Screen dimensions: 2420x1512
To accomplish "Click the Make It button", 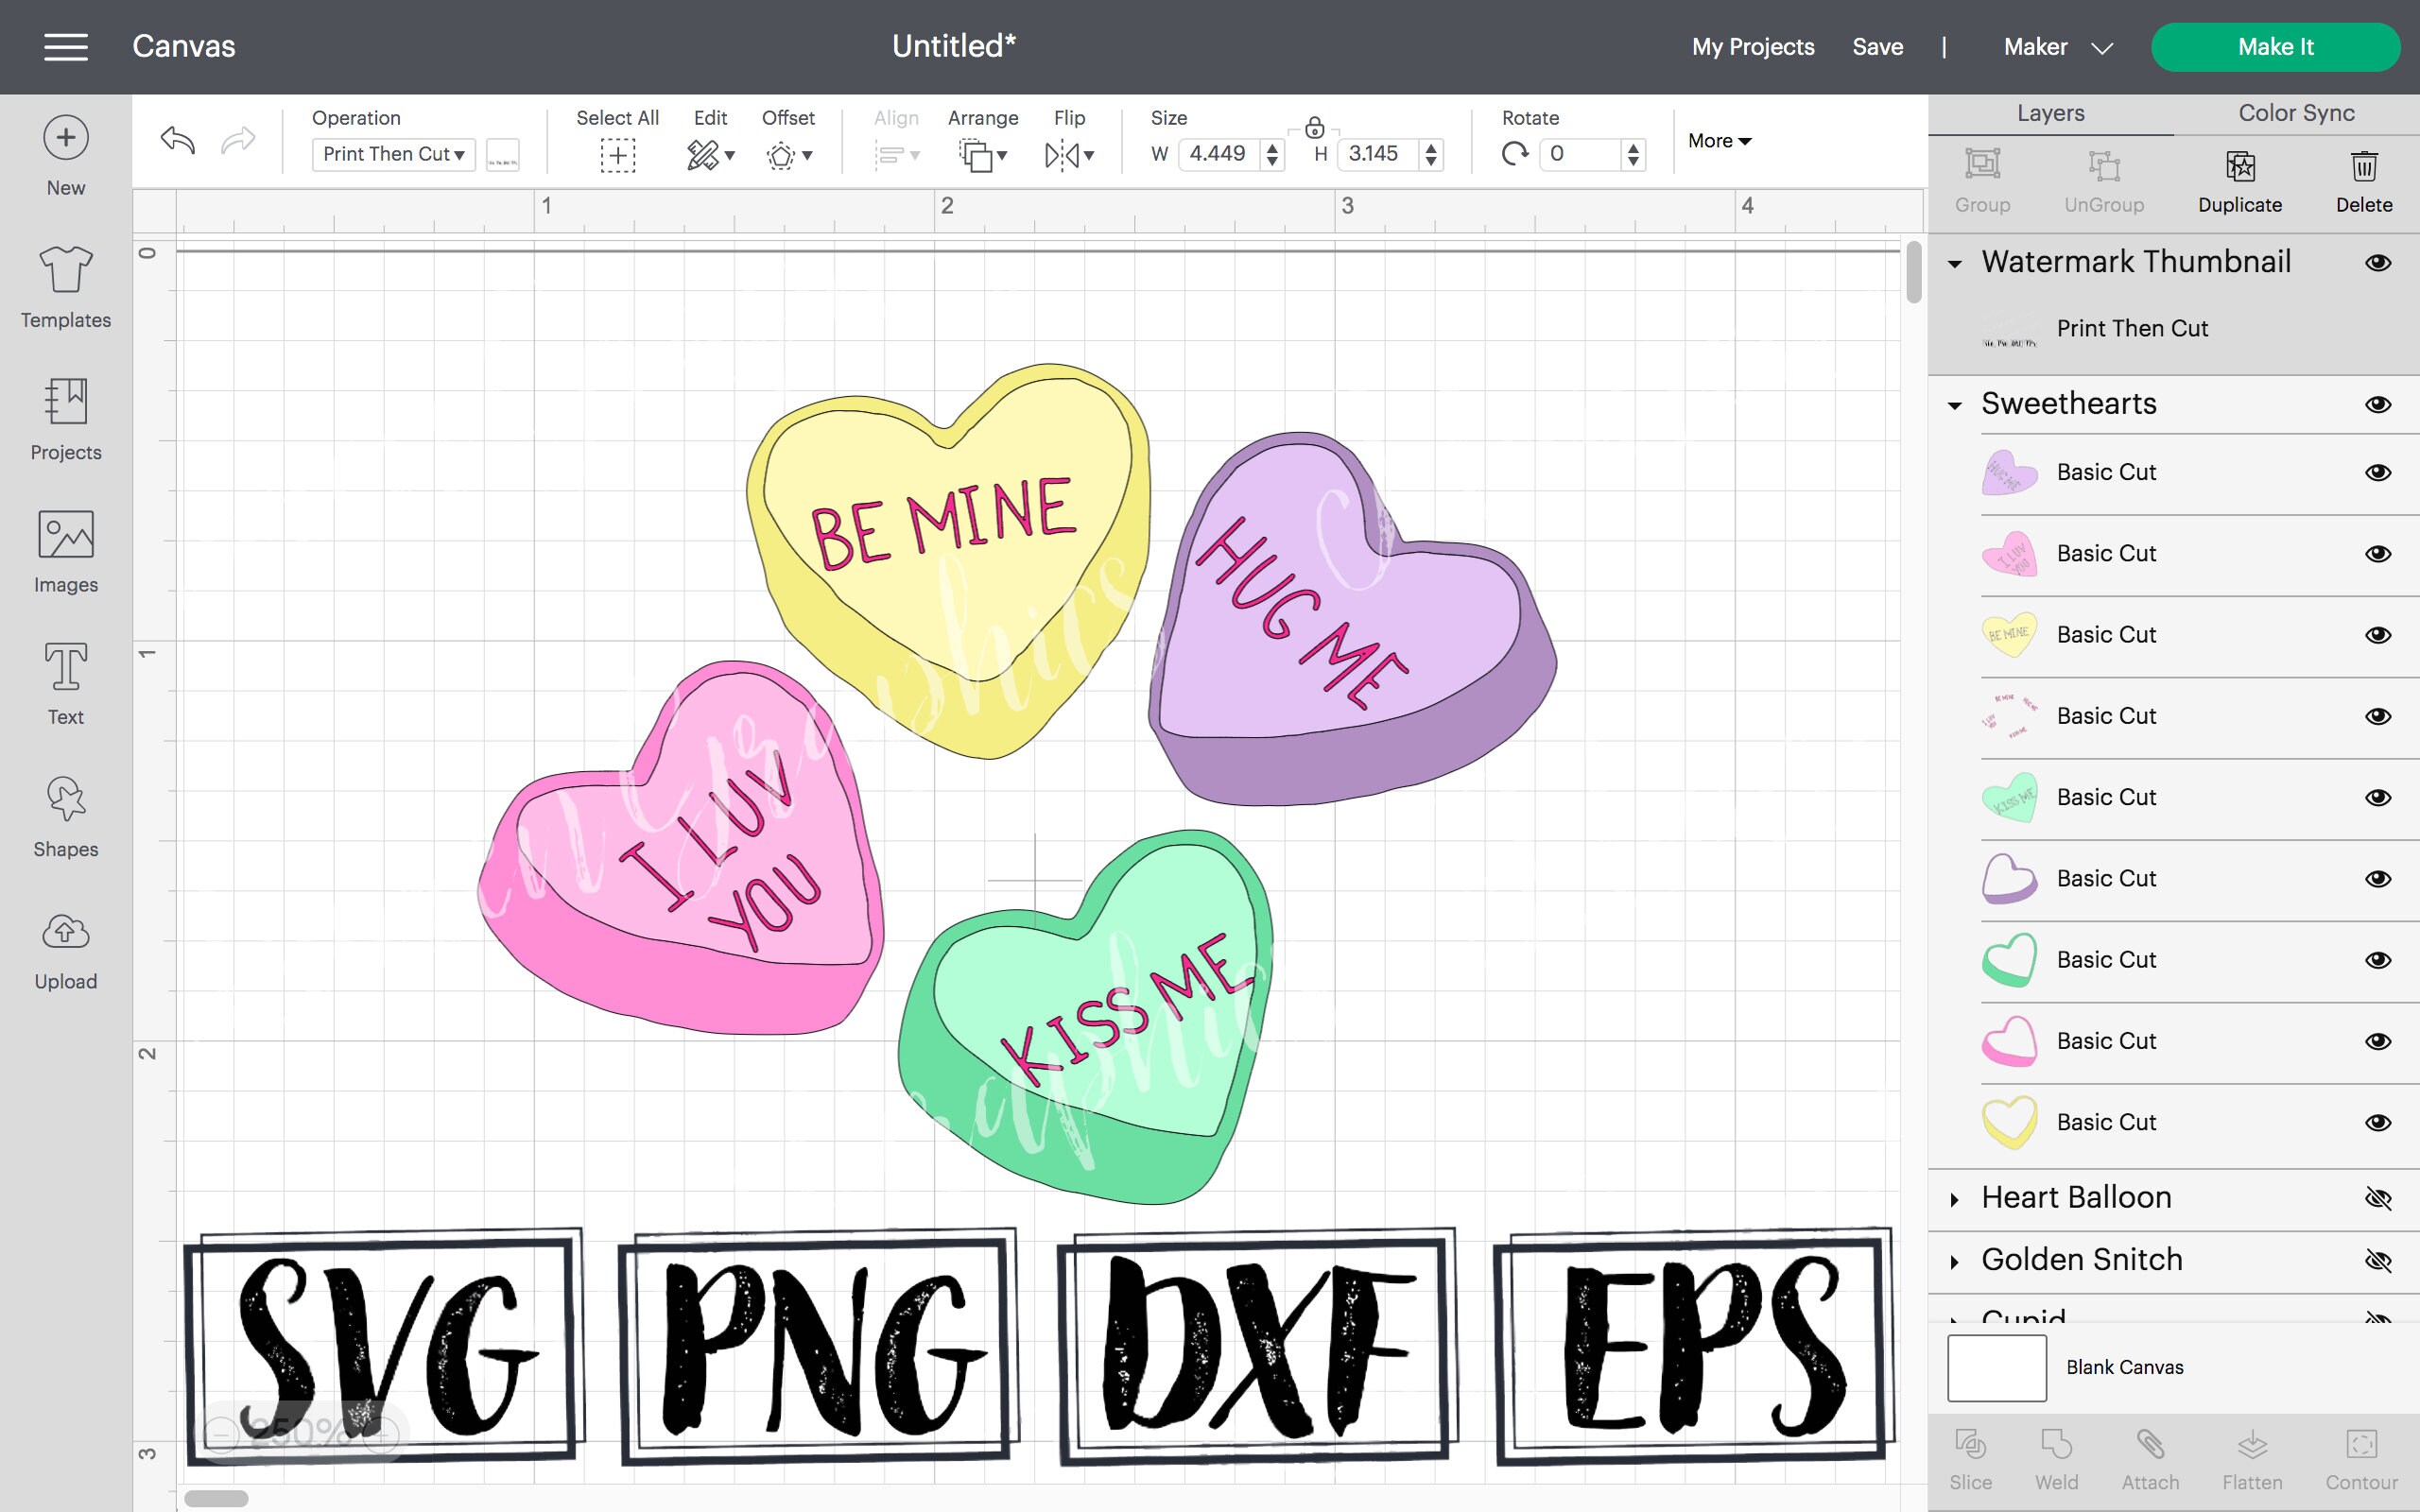I will tap(2276, 46).
